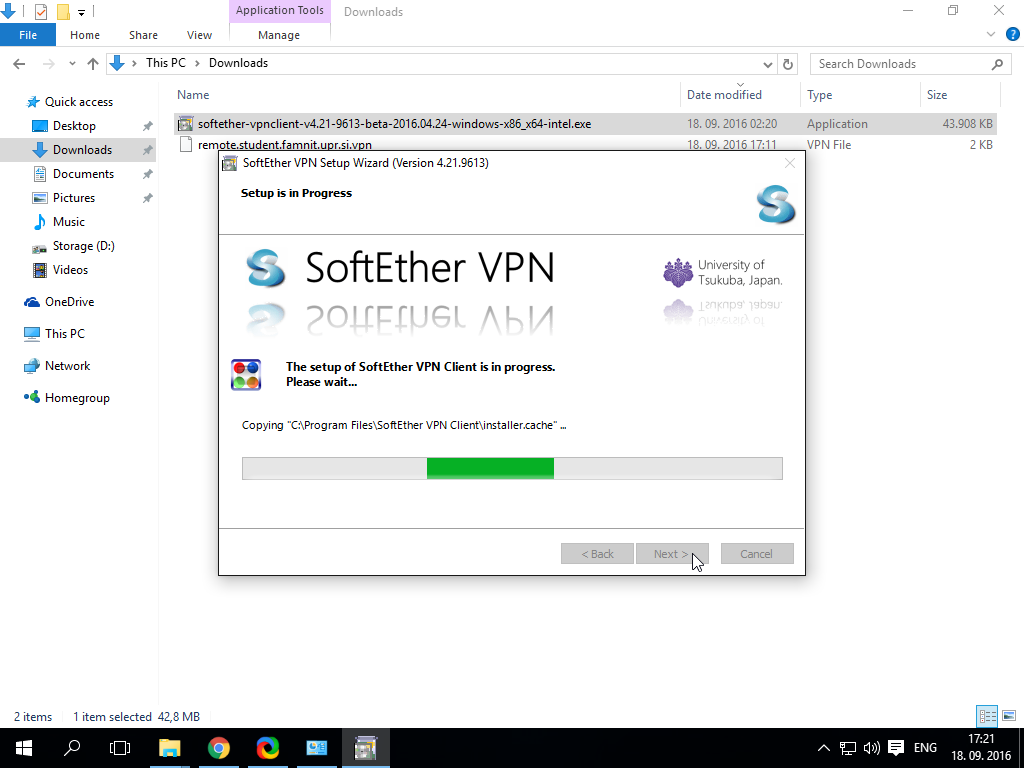Select Network in the navigation pane
Image resolution: width=1024 pixels, height=768 pixels.
click(67, 366)
